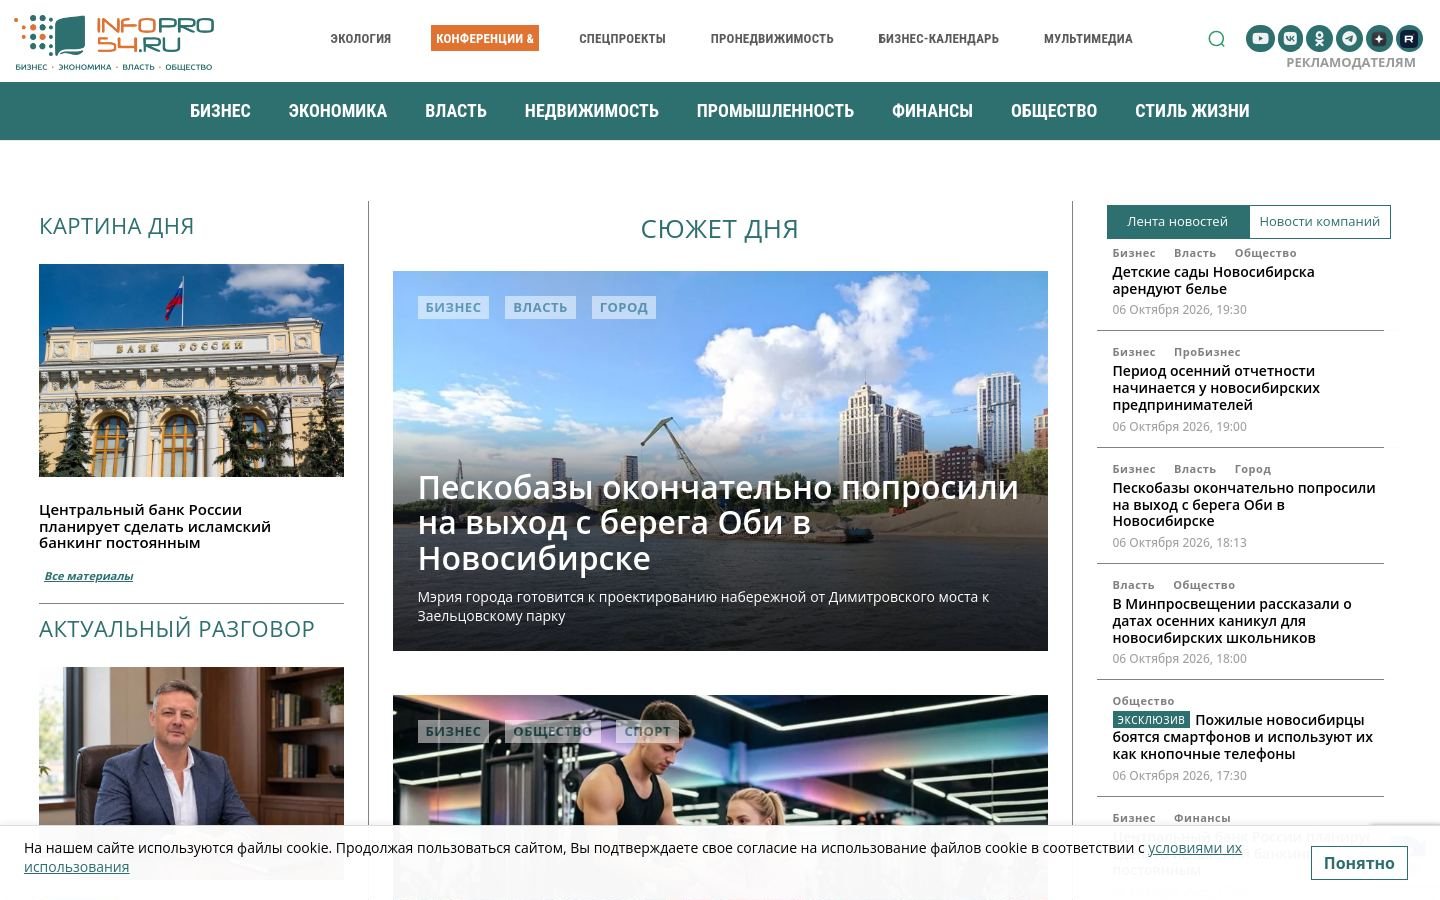This screenshot has width=1440, height=900.
Task: Open the Спецпроекты menu item
Action: click(622, 39)
